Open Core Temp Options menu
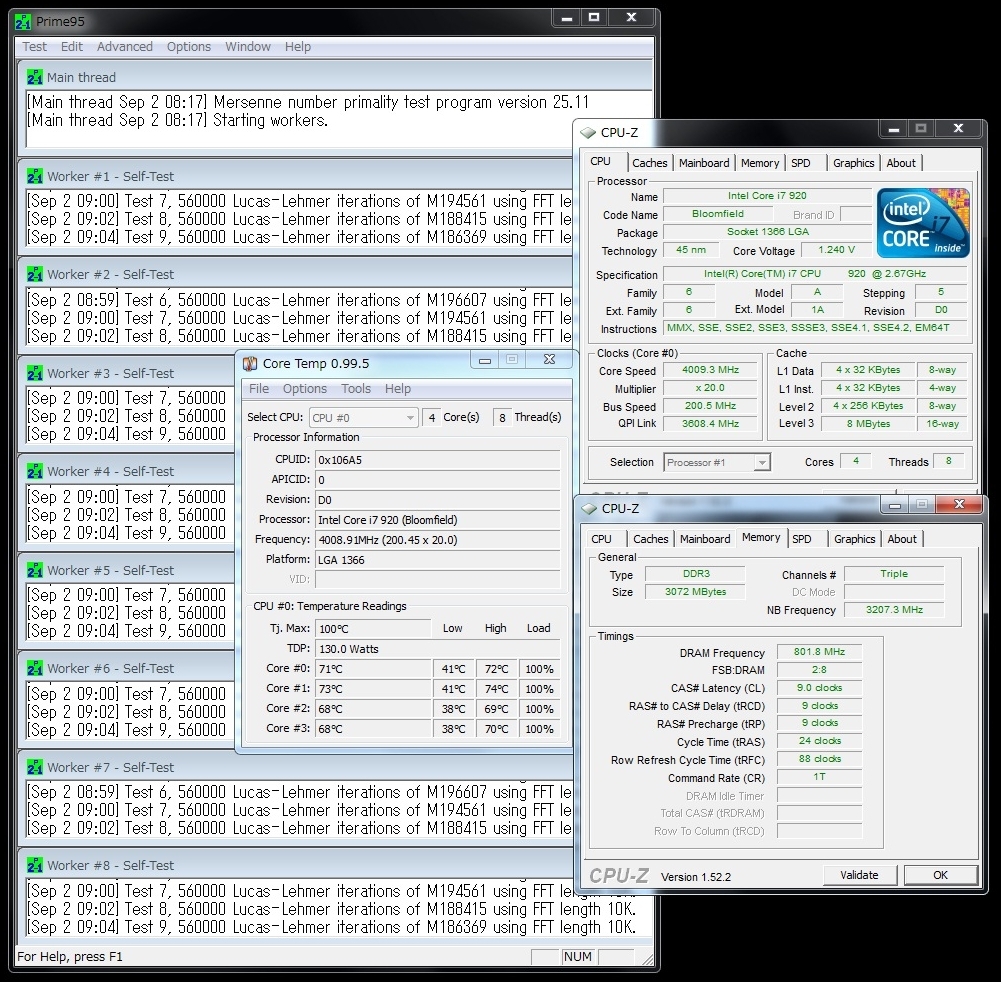The image size is (1001, 982). pos(305,389)
